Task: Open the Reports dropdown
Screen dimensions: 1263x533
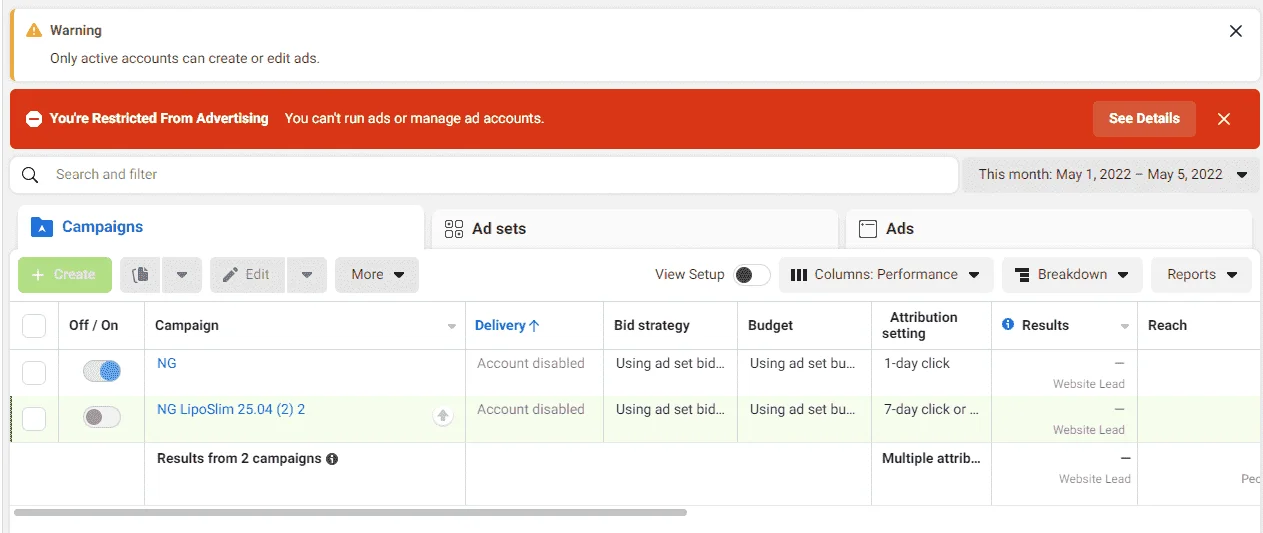Action: (1202, 275)
